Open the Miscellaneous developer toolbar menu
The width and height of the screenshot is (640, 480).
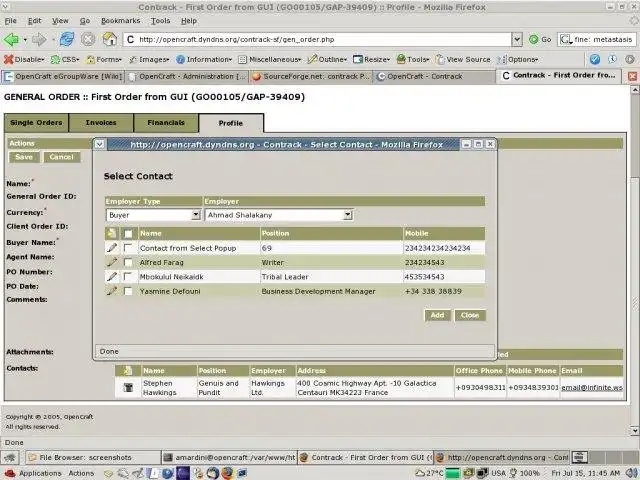pos(269,60)
